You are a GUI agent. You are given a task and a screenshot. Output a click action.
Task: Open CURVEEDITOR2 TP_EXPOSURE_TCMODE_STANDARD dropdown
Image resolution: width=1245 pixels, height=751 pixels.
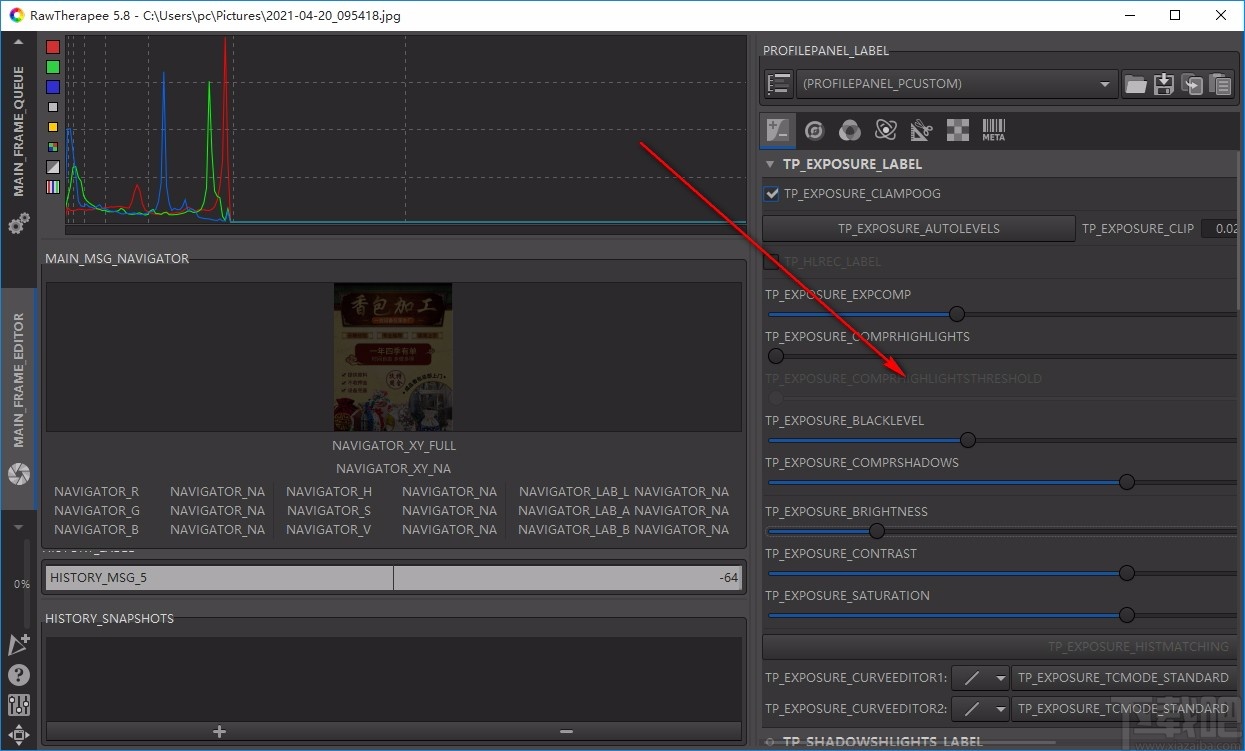(1125, 708)
